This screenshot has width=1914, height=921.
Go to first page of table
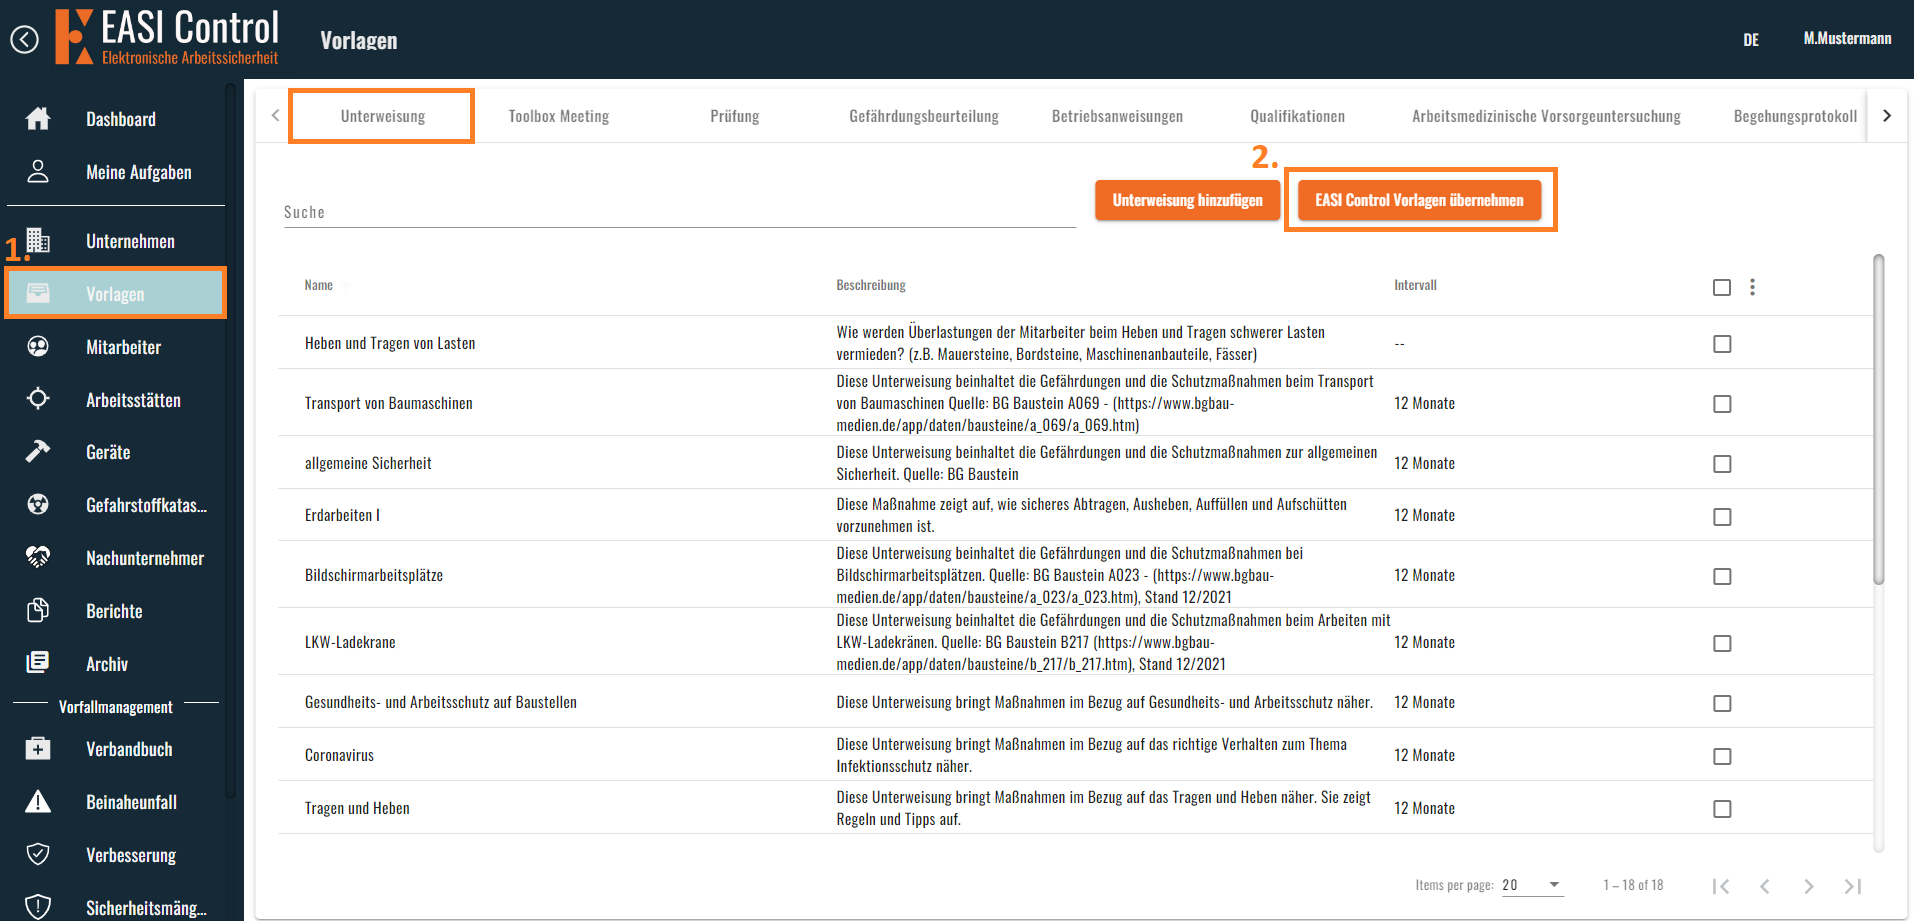1721,886
